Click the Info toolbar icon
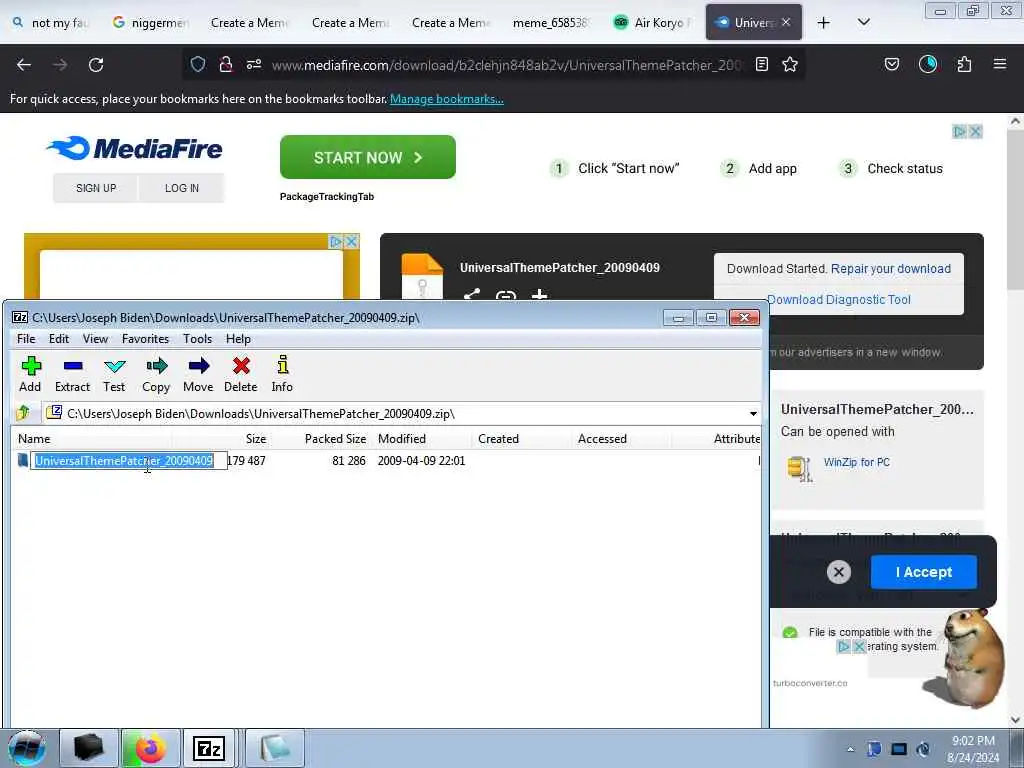 point(282,374)
